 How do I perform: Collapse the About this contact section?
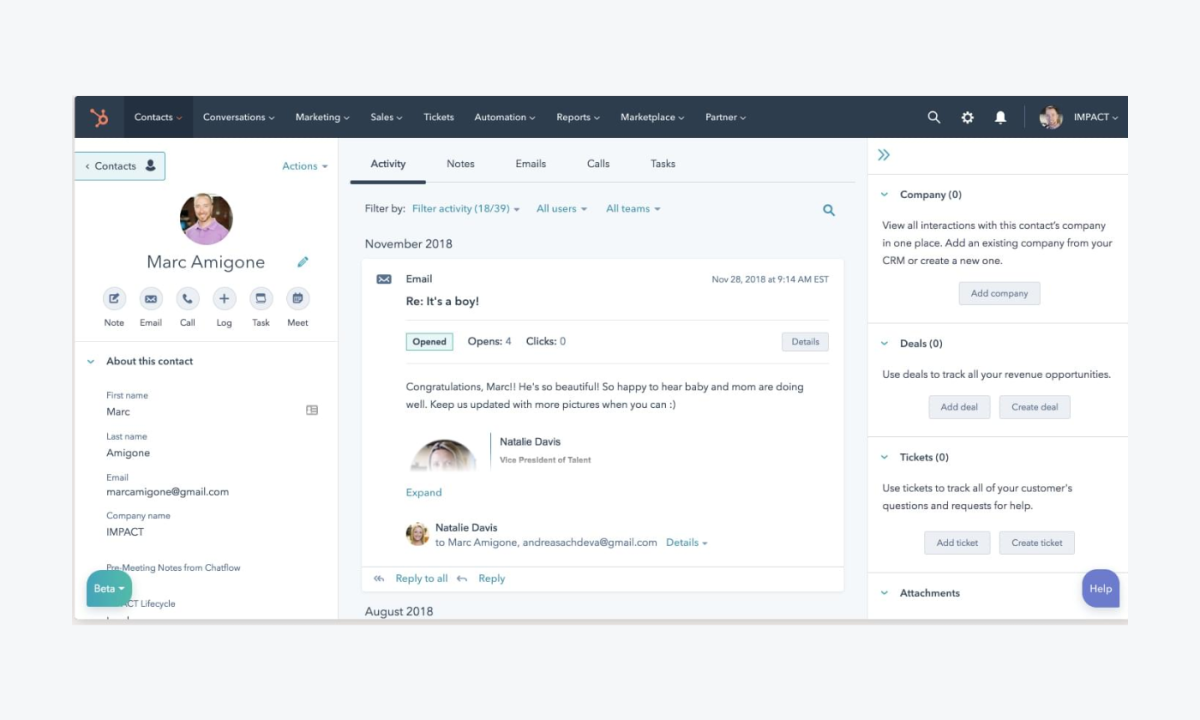point(91,362)
